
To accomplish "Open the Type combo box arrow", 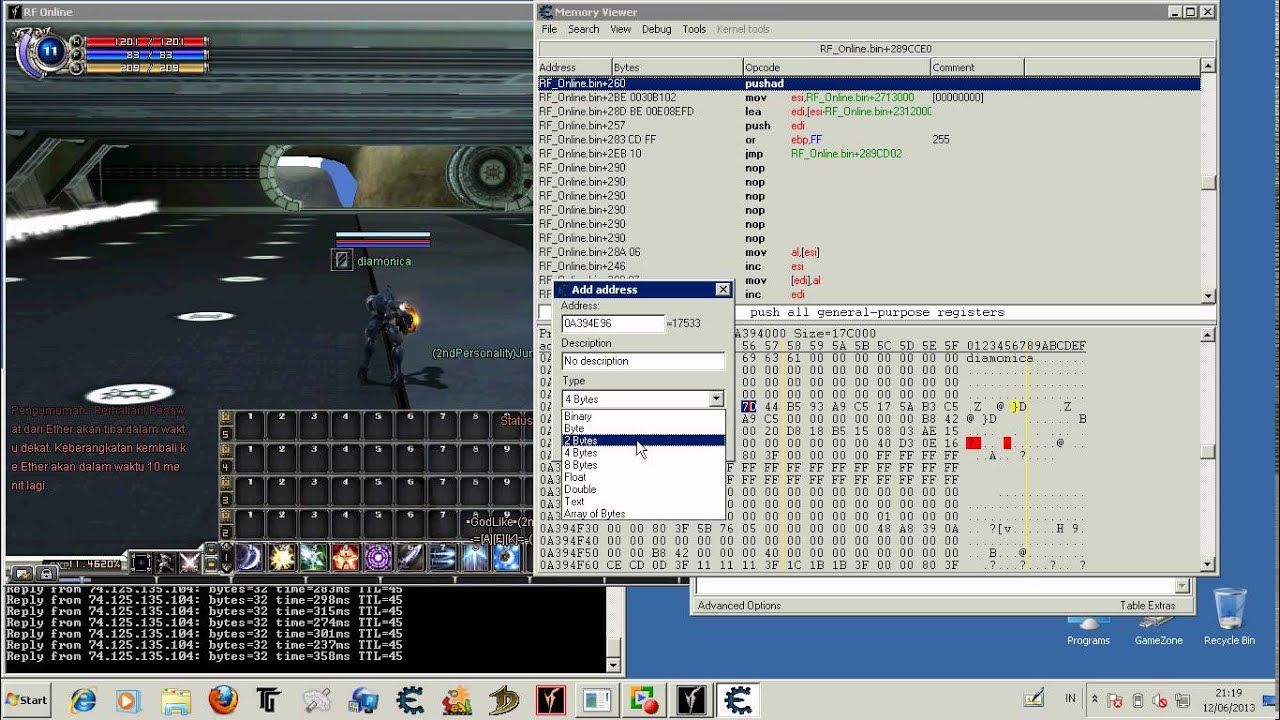I will [x=716, y=399].
